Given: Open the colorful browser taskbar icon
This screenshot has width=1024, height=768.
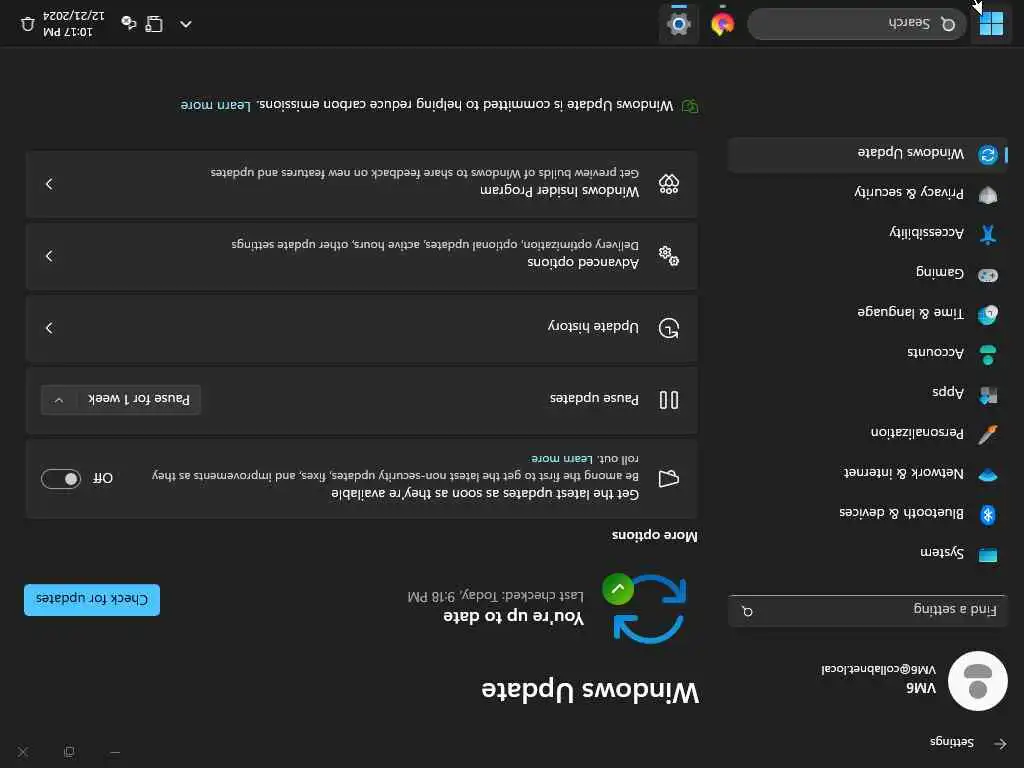Looking at the screenshot, I should (722, 24).
